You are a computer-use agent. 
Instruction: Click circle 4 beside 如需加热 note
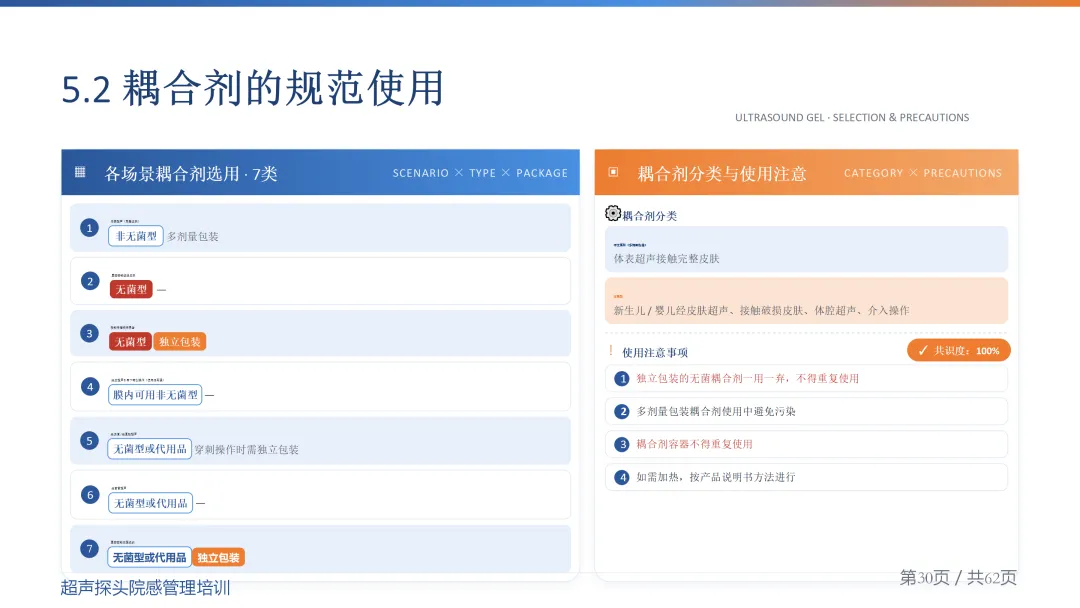pos(622,477)
